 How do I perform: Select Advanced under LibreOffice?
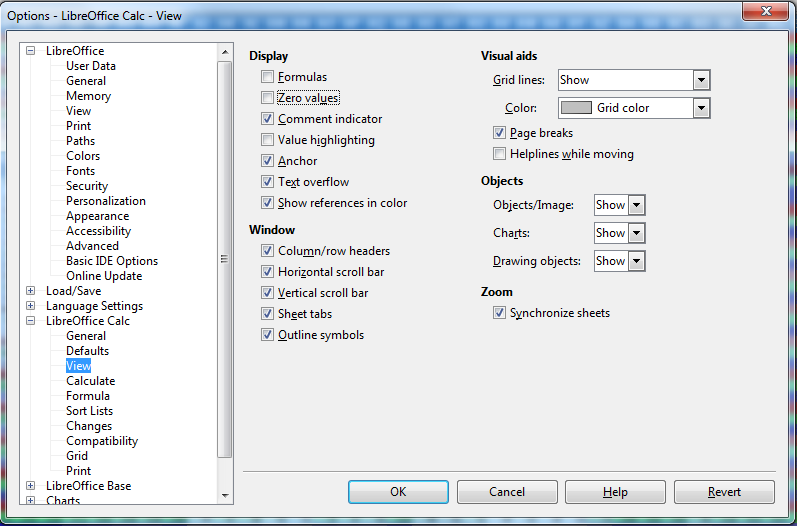point(92,246)
